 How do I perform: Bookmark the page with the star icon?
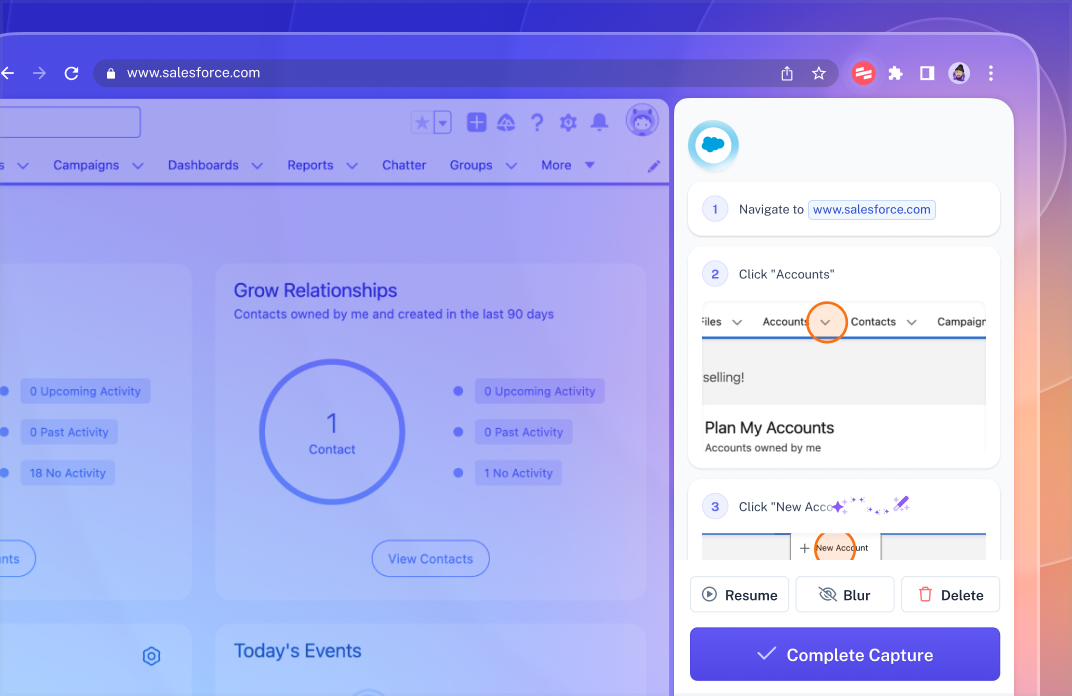pos(818,73)
